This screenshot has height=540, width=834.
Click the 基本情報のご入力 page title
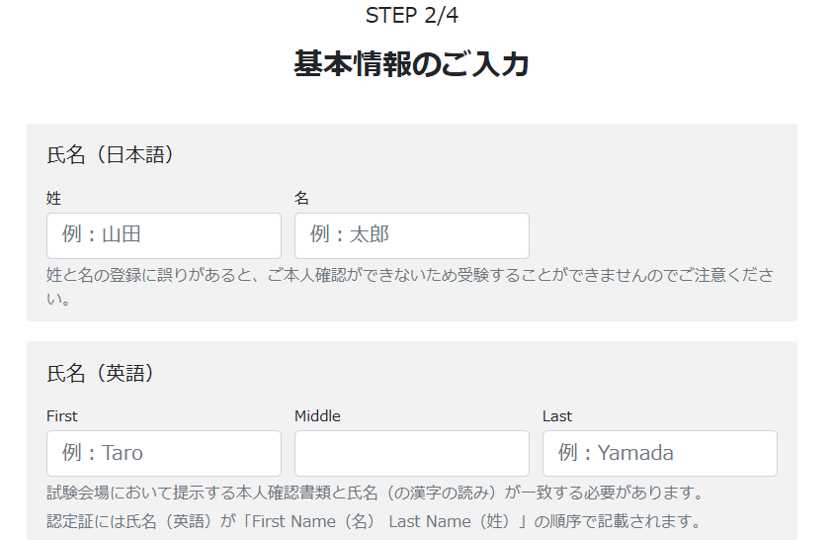[x=412, y=64]
